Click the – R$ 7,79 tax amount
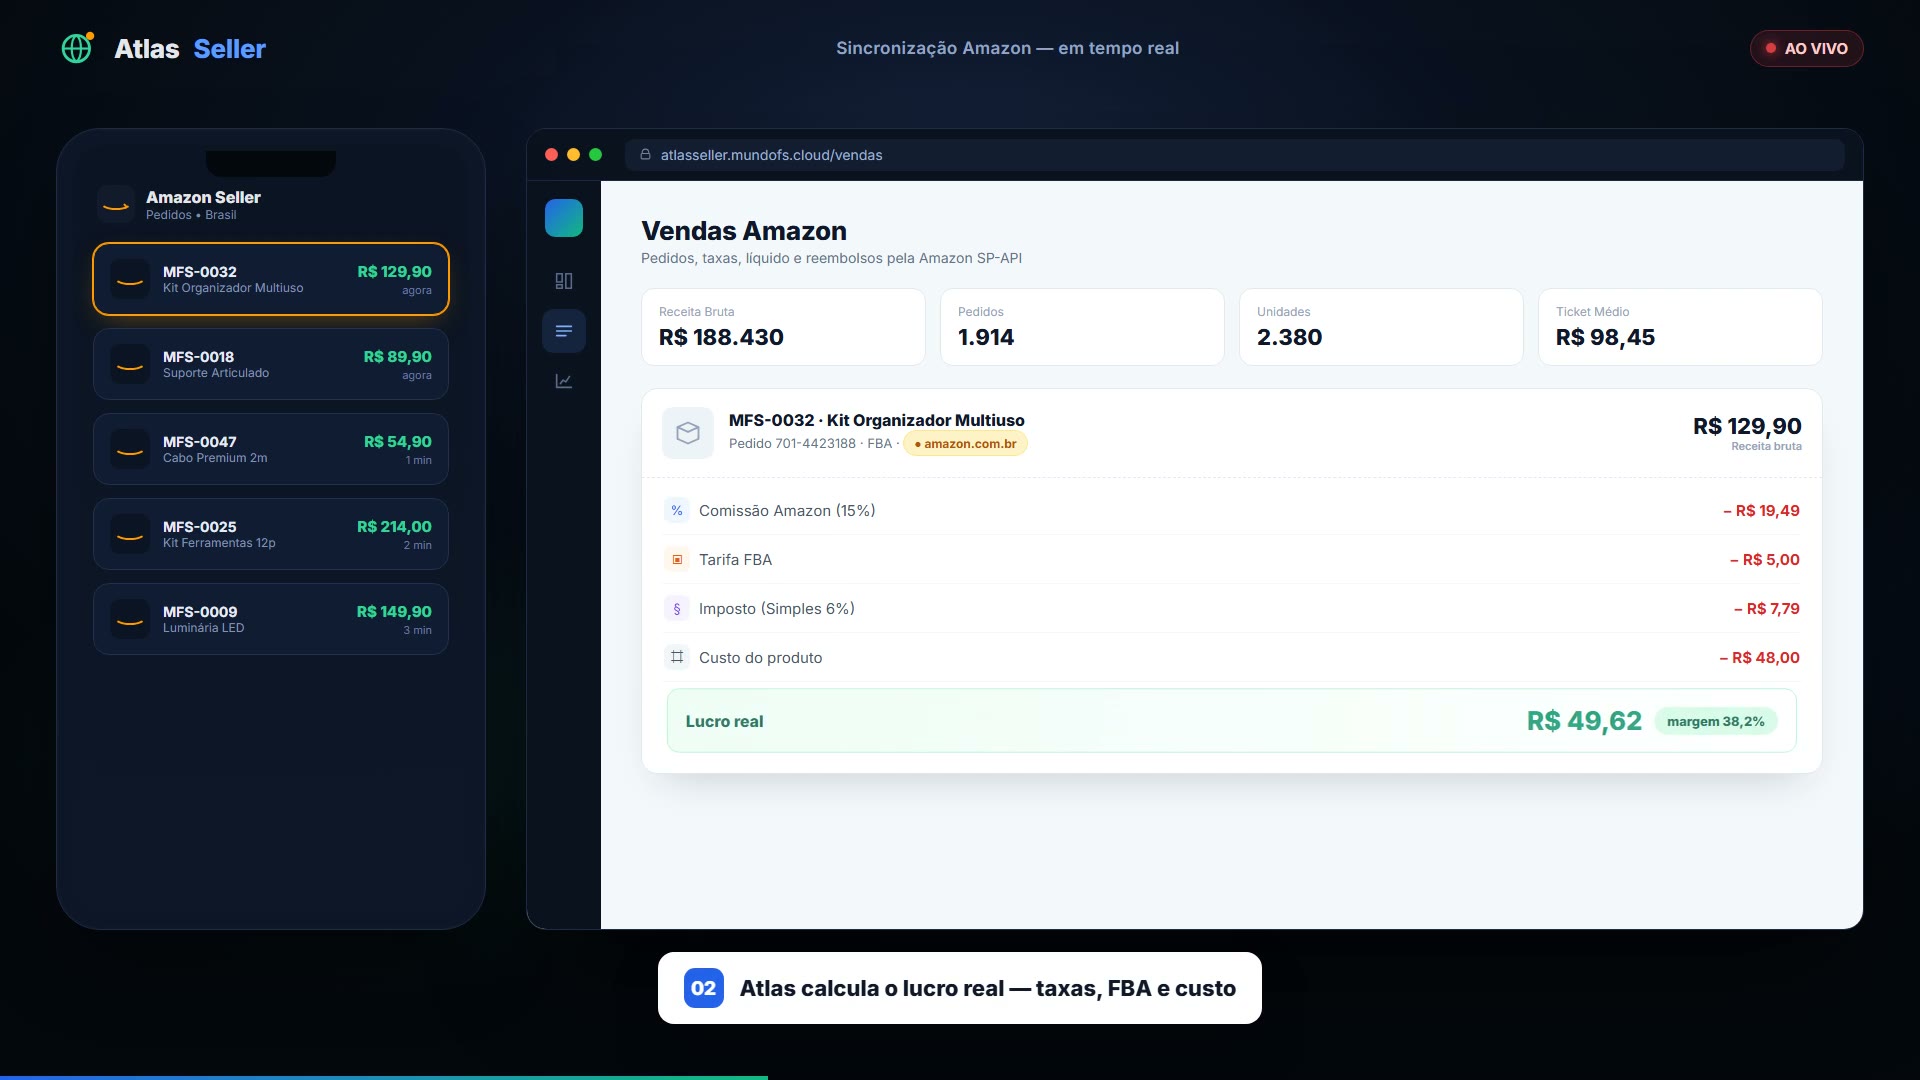 (x=1767, y=609)
